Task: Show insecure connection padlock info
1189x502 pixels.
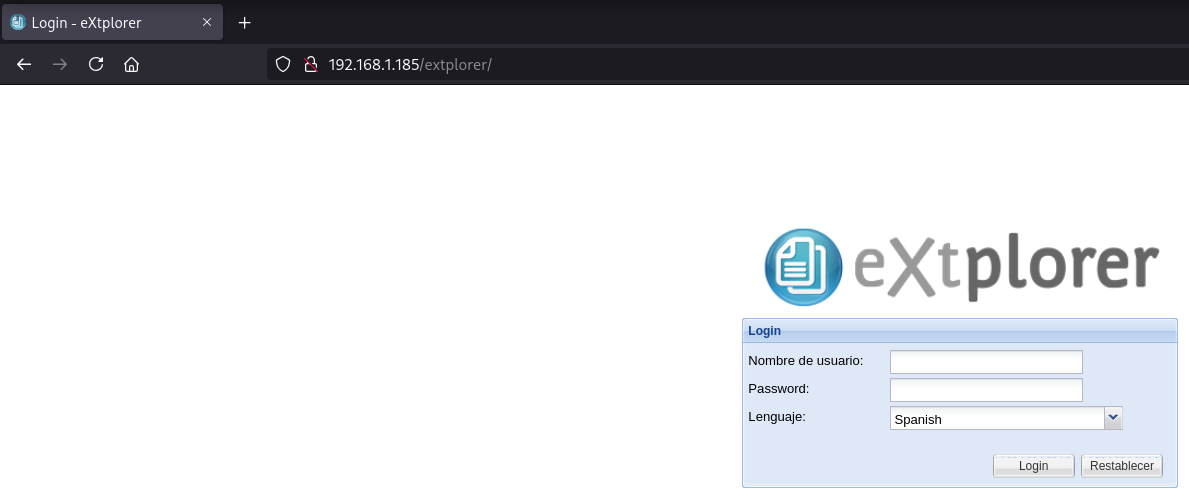Action: point(310,65)
